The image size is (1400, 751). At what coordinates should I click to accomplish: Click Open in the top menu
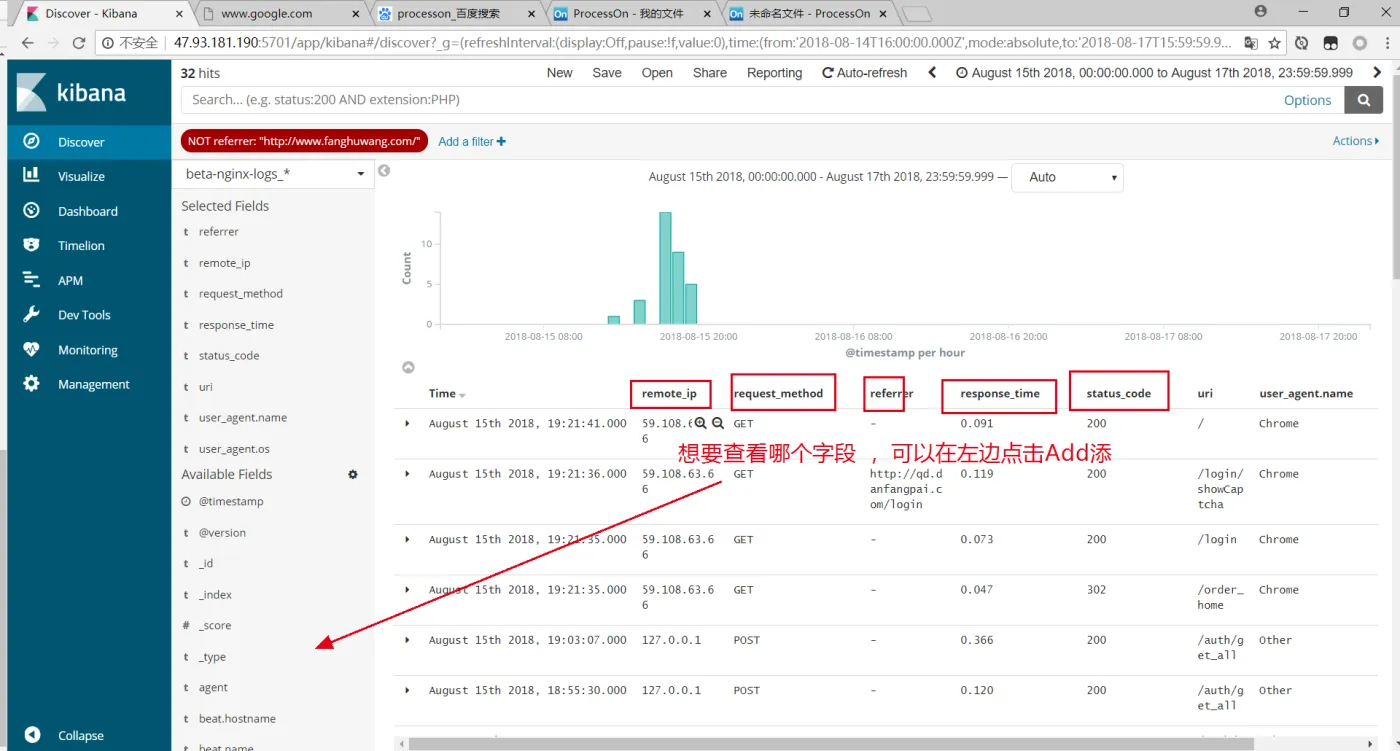[x=657, y=73]
